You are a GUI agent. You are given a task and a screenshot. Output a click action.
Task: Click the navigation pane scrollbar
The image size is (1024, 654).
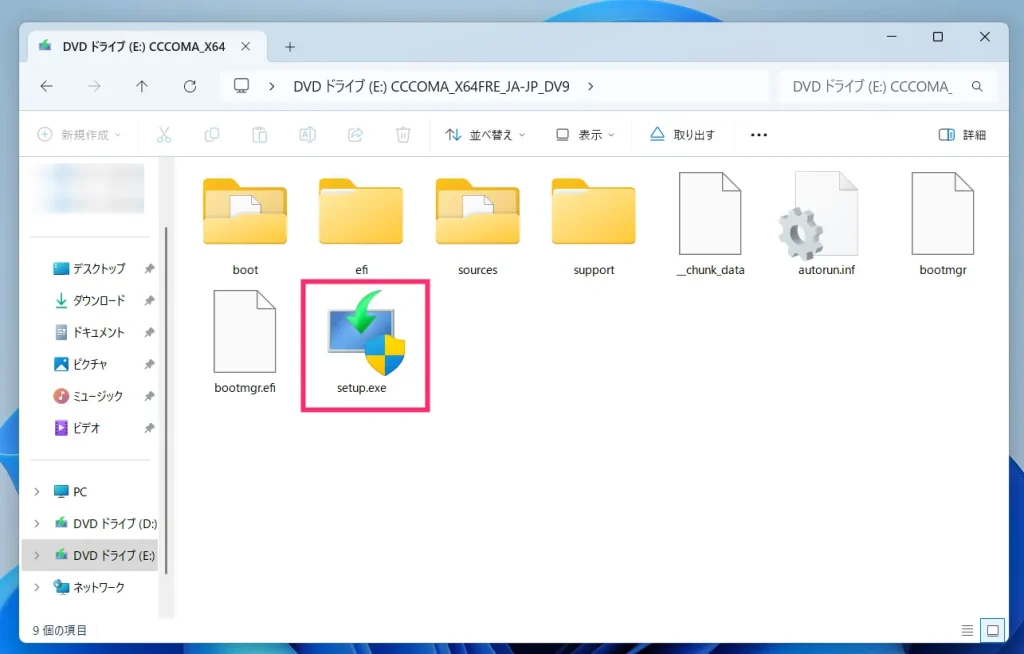[x=166, y=400]
